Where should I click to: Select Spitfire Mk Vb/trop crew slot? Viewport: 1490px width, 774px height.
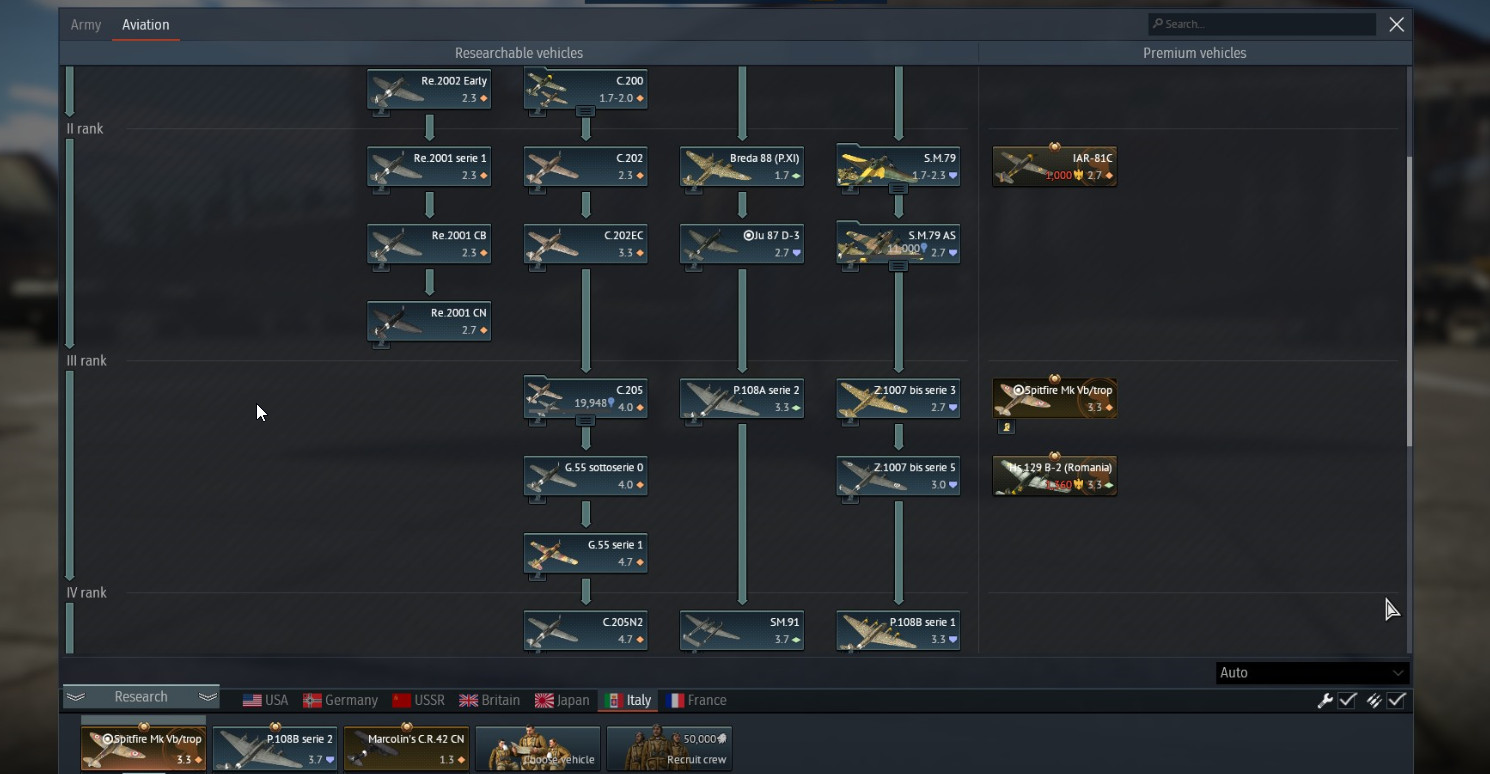[143, 748]
